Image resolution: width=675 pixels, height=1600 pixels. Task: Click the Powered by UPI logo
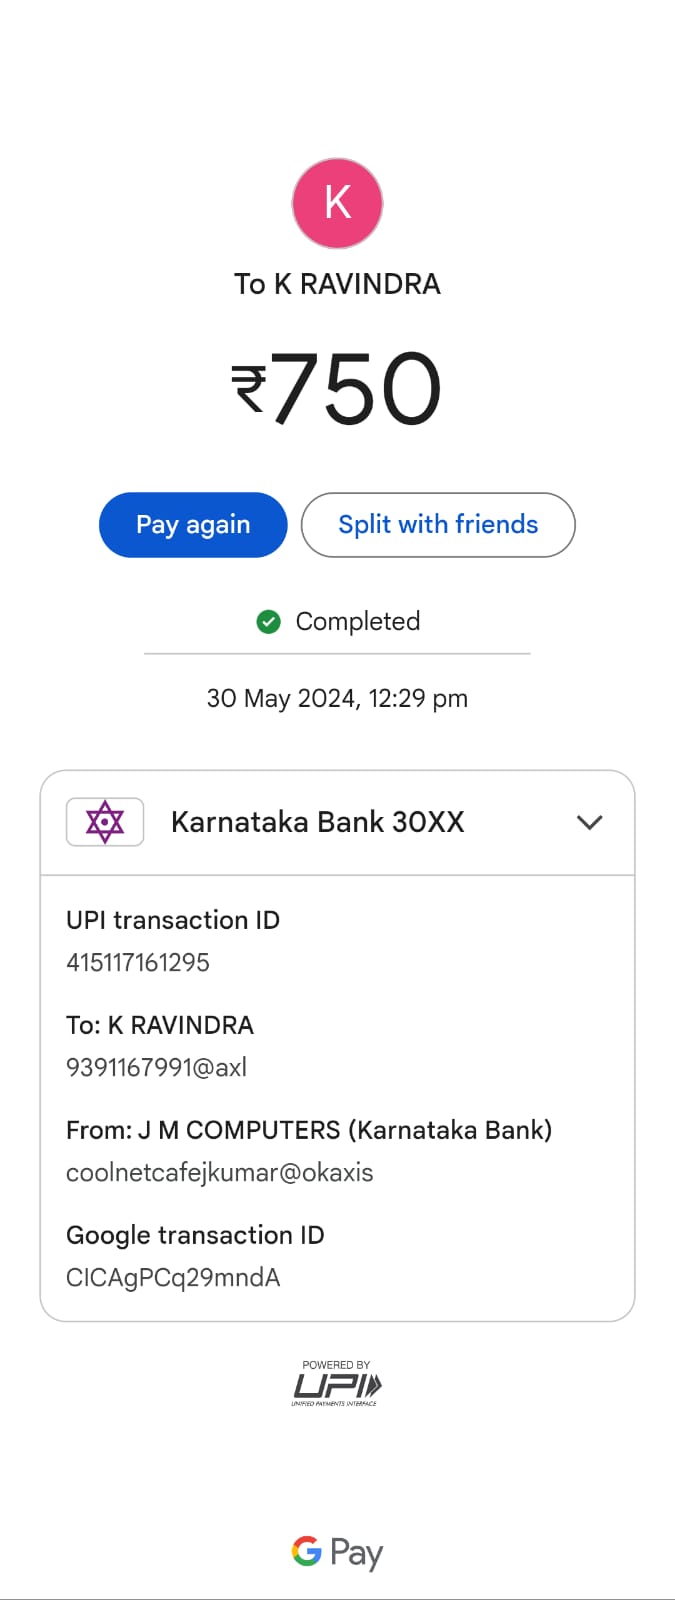click(337, 1384)
